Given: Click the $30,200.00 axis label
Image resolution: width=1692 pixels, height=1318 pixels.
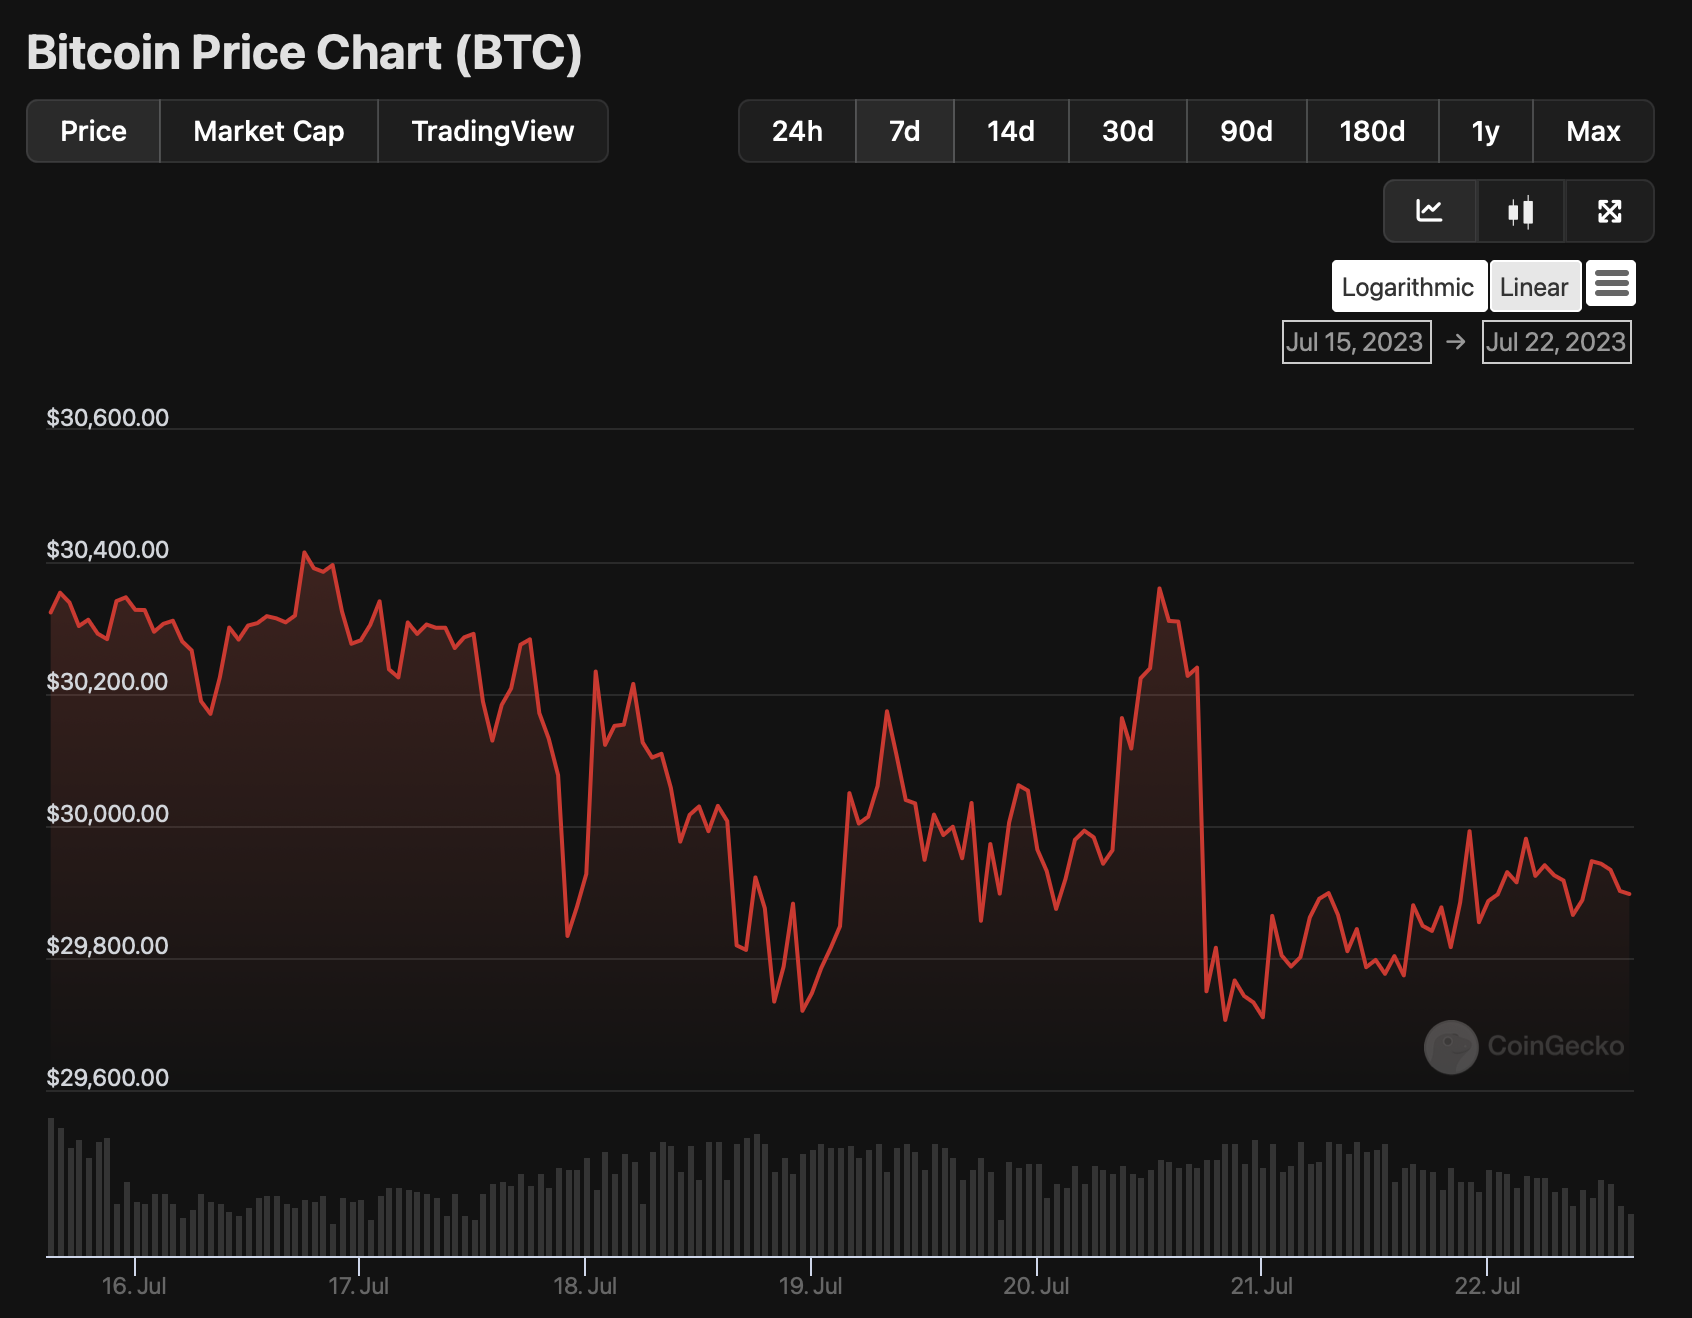Looking at the screenshot, I should click(108, 682).
